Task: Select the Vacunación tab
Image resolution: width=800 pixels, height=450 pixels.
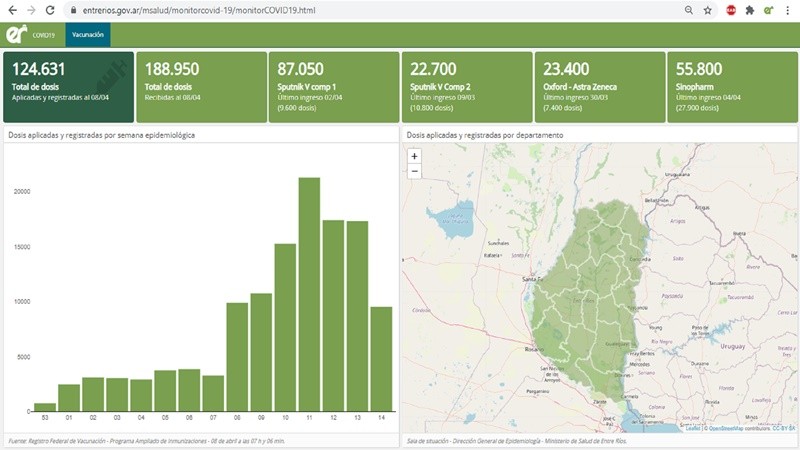Action: [x=88, y=34]
